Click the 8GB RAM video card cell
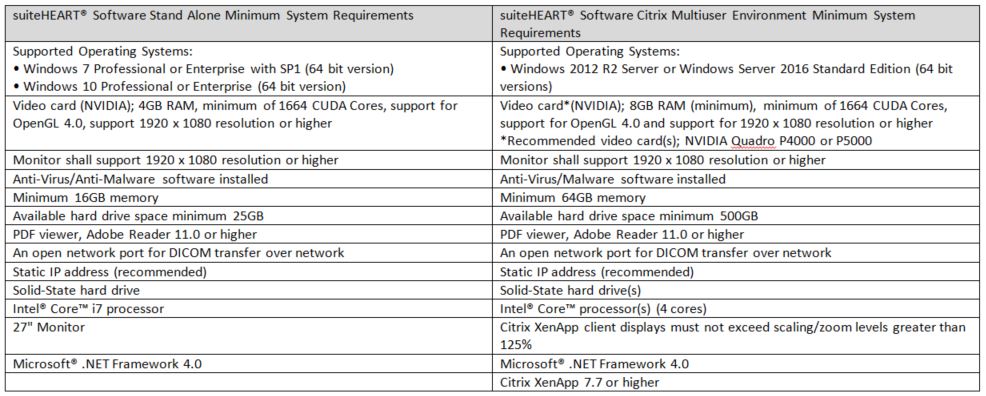The image size is (986, 396). 736,123
